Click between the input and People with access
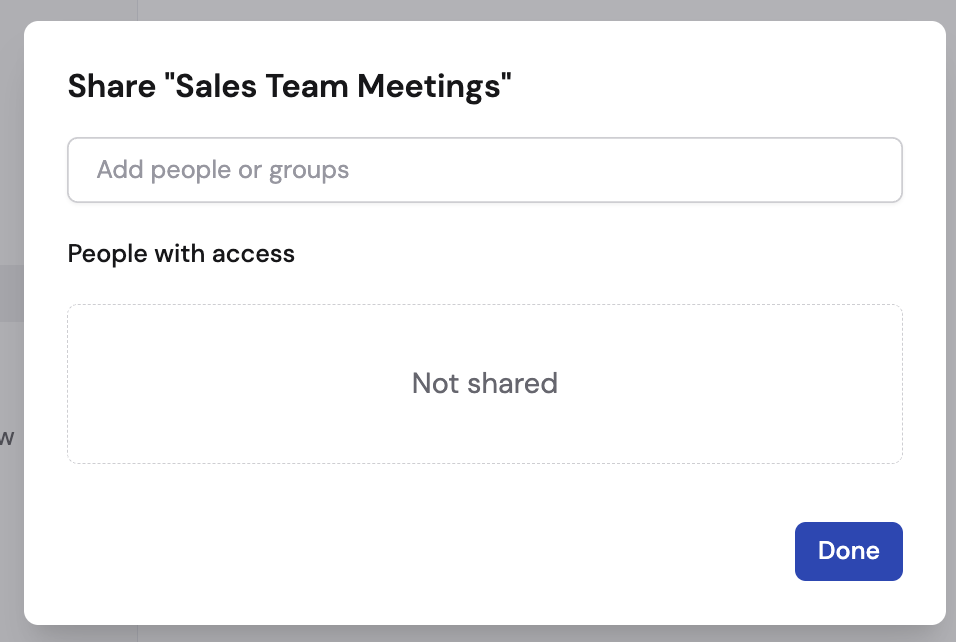Image resolution: width=956 pixels, height=642 pixels. (x=484, y=220)
